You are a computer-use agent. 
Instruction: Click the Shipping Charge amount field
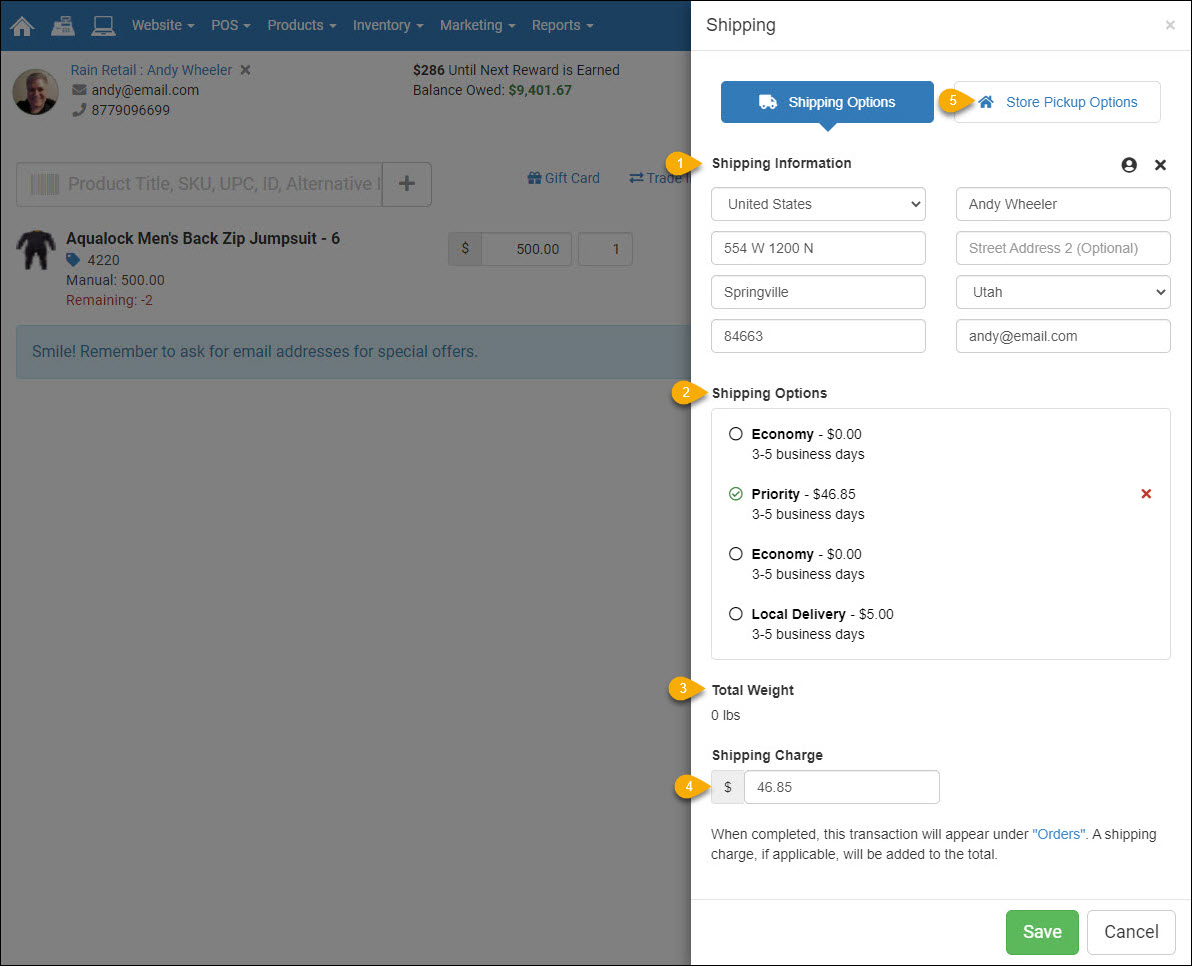pos(841,787)
